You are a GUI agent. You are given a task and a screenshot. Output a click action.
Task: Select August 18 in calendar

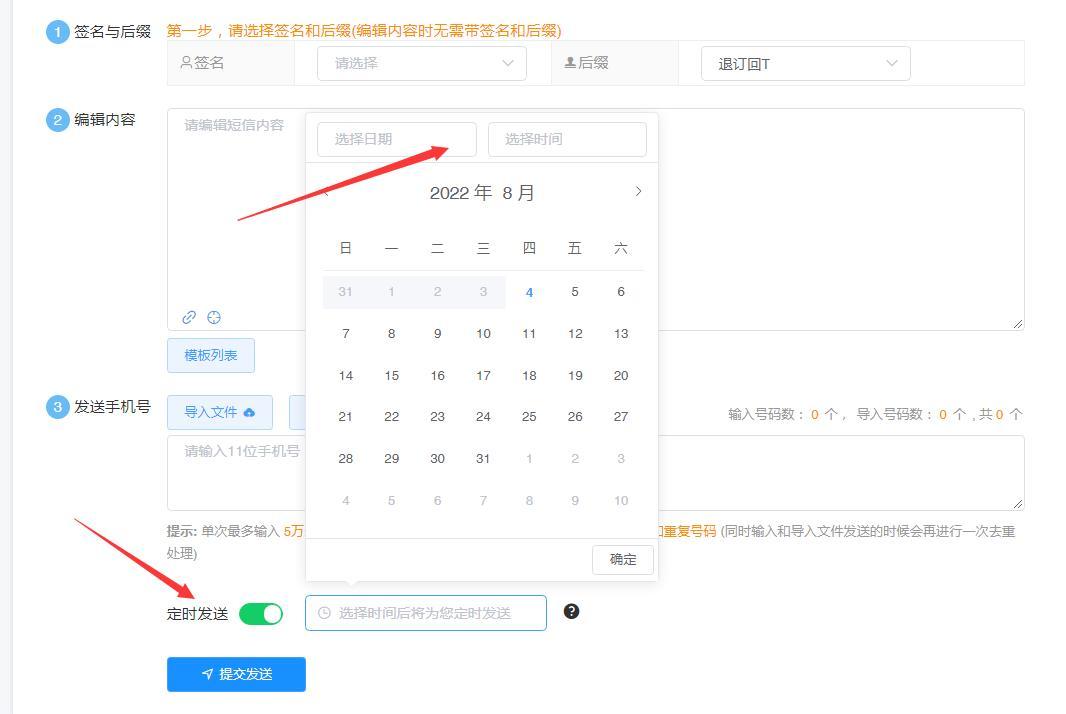529,375
